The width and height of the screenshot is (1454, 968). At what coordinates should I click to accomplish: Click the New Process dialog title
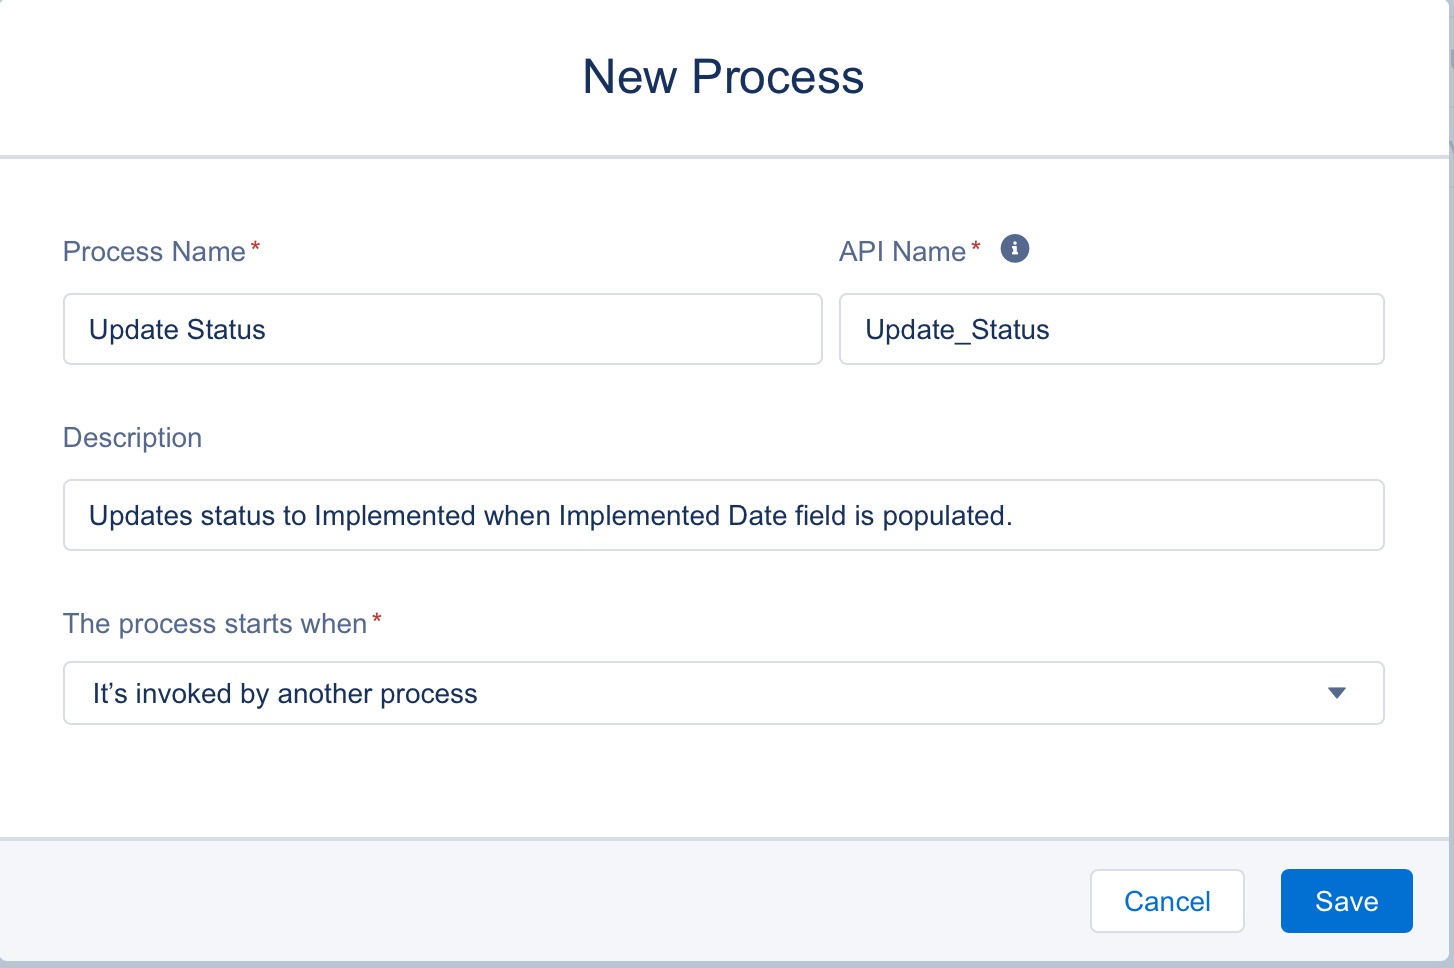point(723,77)
